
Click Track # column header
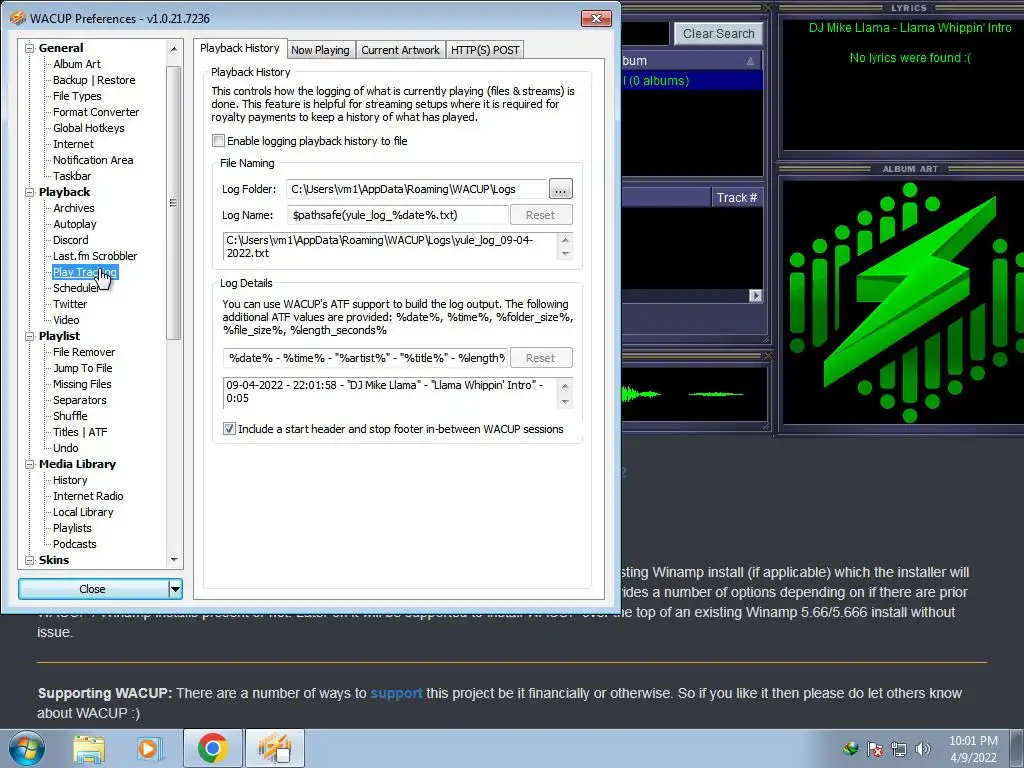point(737,197)
